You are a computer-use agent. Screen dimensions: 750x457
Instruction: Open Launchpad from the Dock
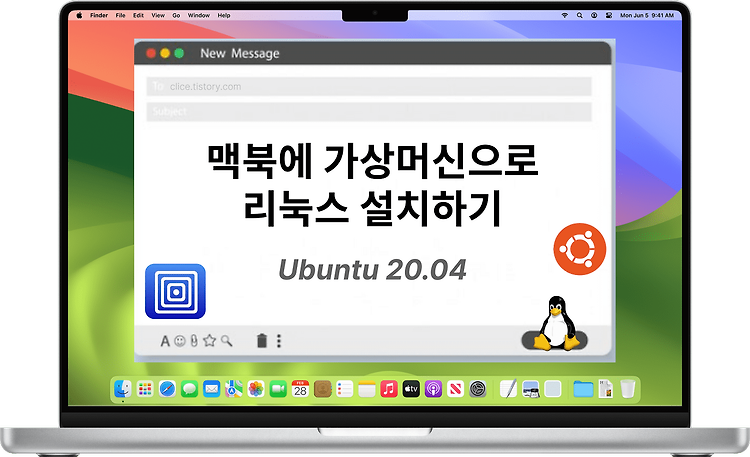click(x=145, y=389)
